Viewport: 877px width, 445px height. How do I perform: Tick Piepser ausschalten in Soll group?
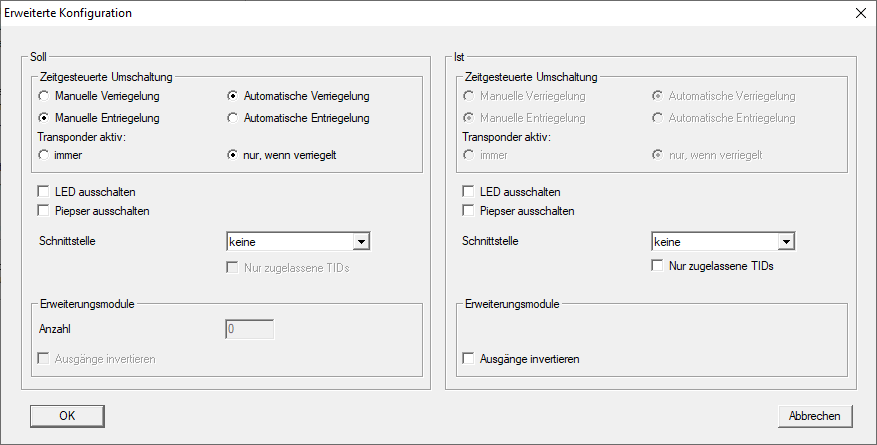tap(43, 210)
